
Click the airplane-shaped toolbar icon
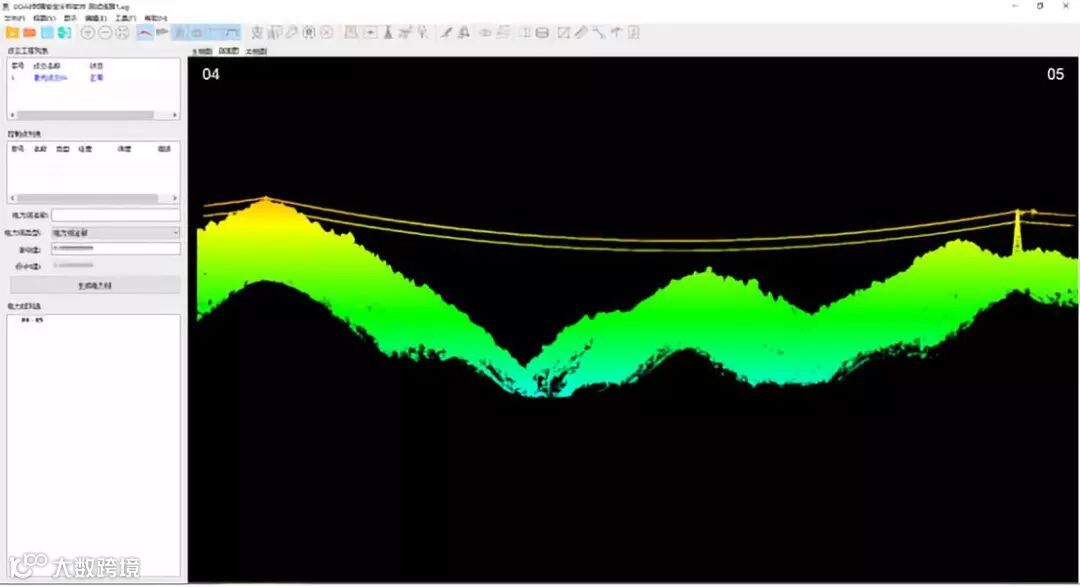405,32
